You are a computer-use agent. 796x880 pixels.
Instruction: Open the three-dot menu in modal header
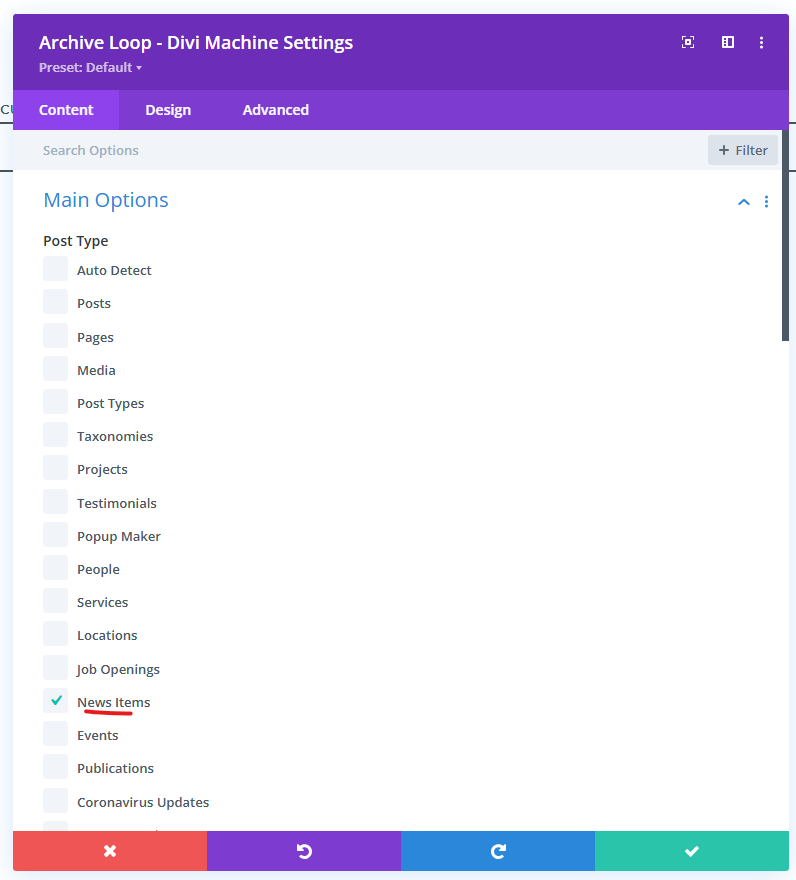coord(762,42)
